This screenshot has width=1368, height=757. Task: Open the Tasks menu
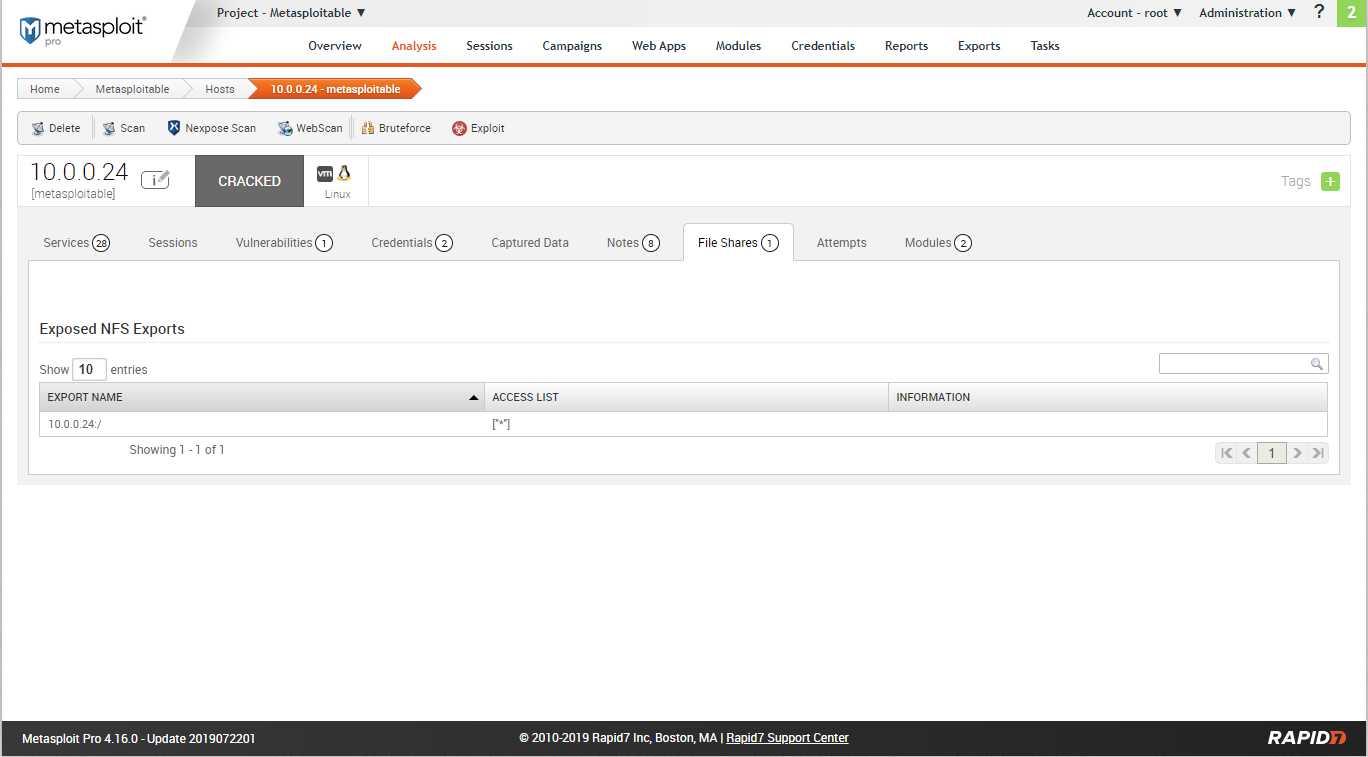1045,46
